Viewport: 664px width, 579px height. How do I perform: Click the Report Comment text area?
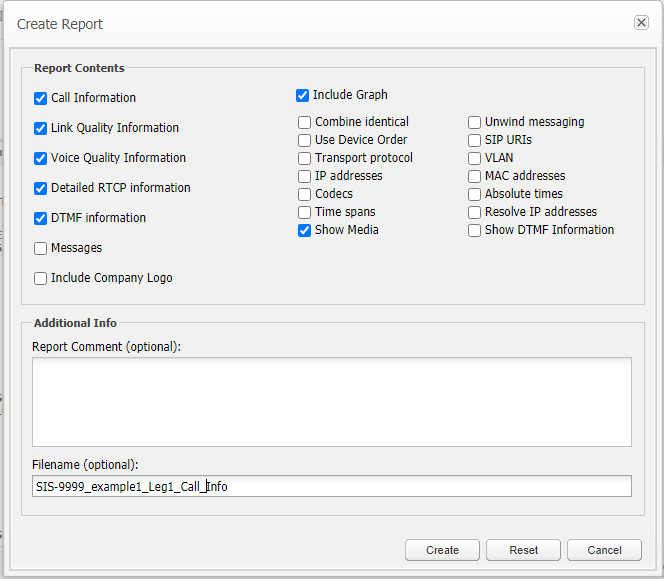pos(331,401)
